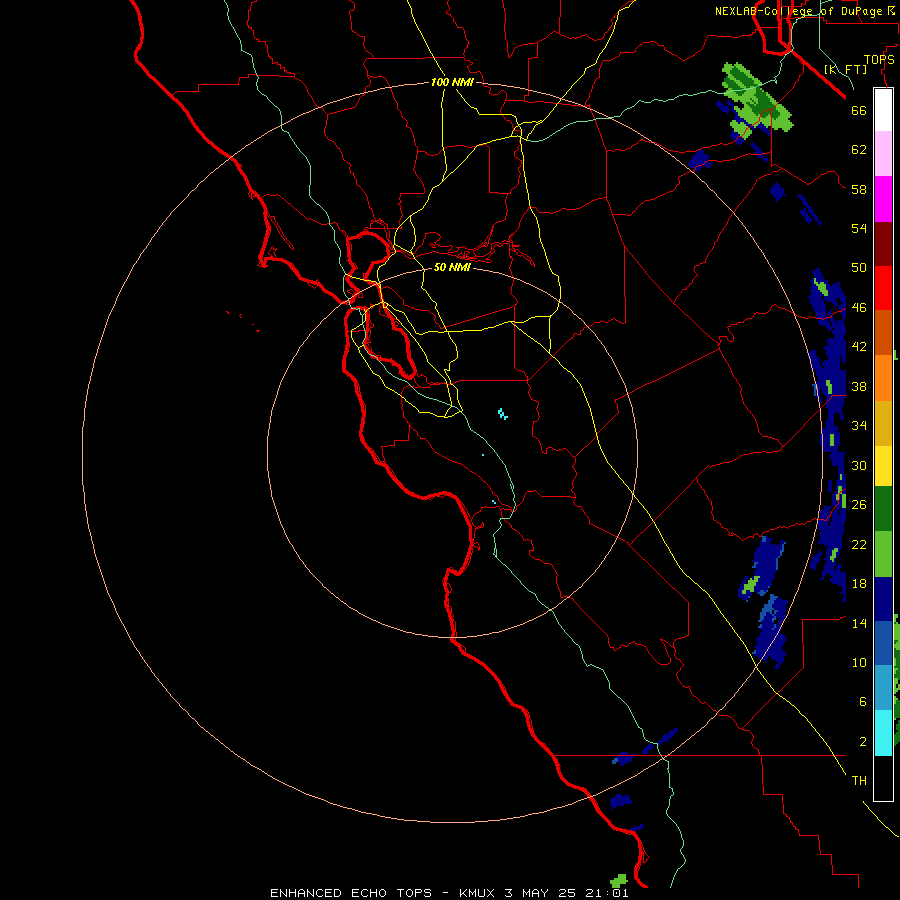Image resolution: width=900 pixels, height=900 pixels.
Task: Click the legend value "22"
Action: 859,544
